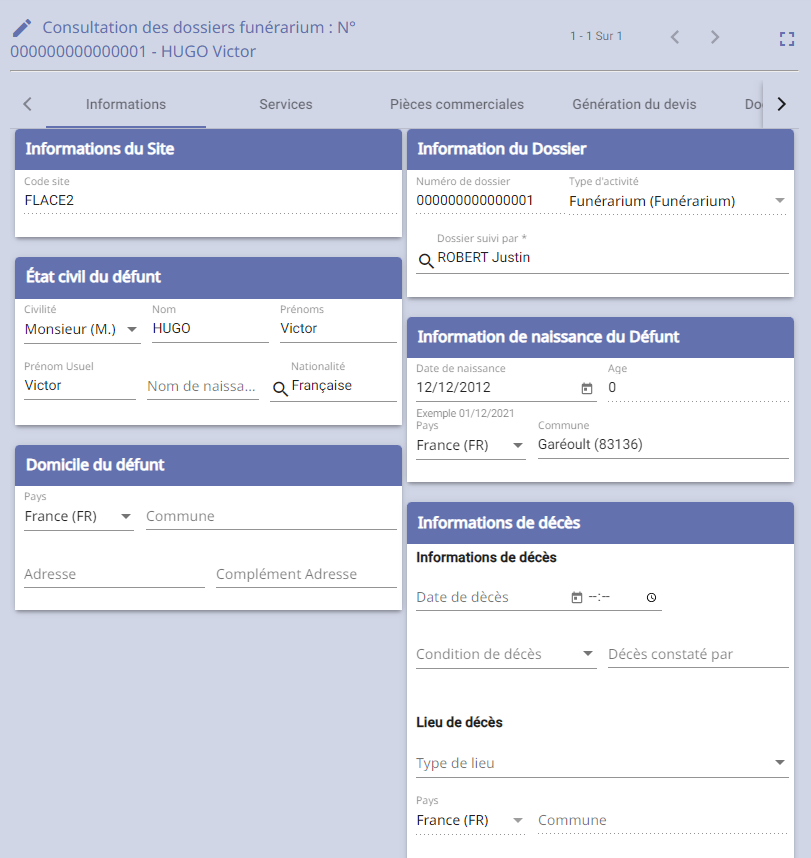Open calendar for Date de naissance

[x=587, y=389]
